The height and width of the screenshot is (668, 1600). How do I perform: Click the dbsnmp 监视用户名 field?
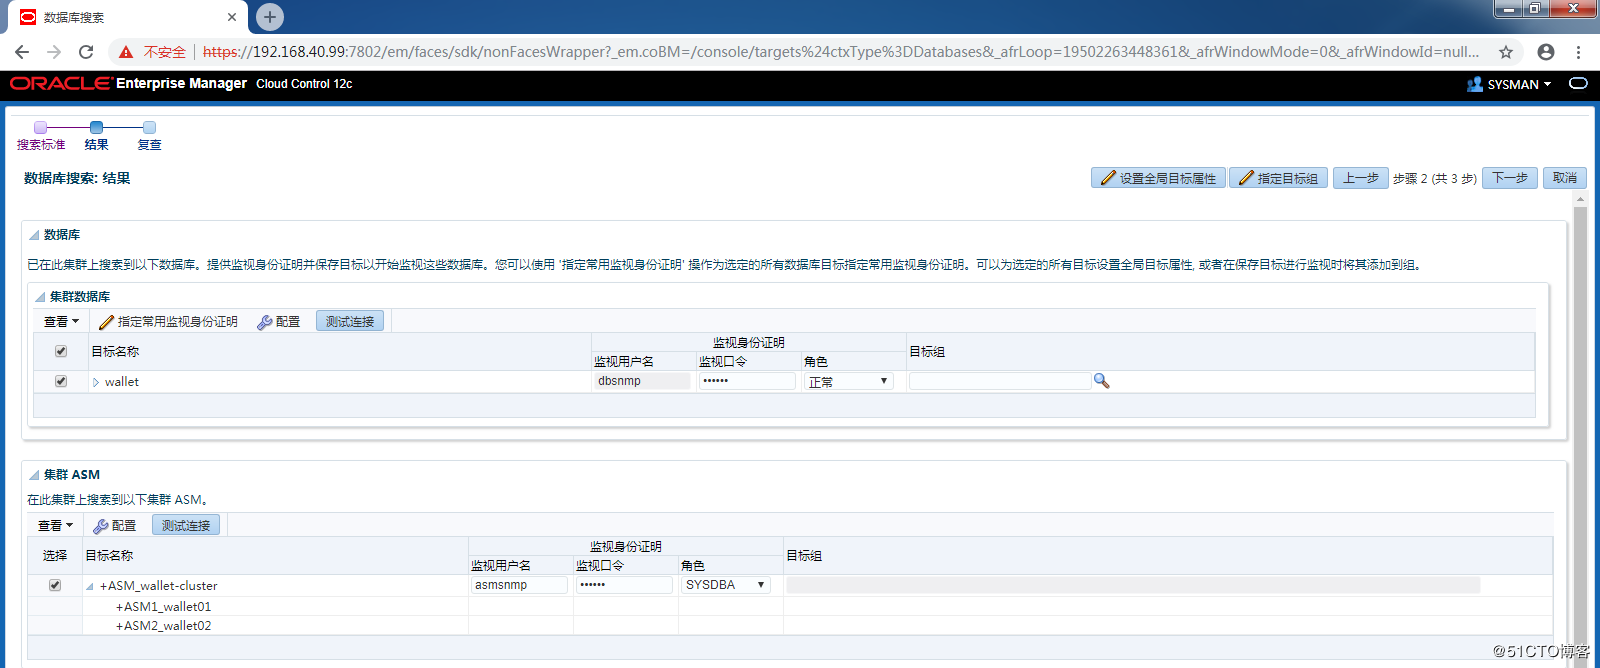[642, 381]
